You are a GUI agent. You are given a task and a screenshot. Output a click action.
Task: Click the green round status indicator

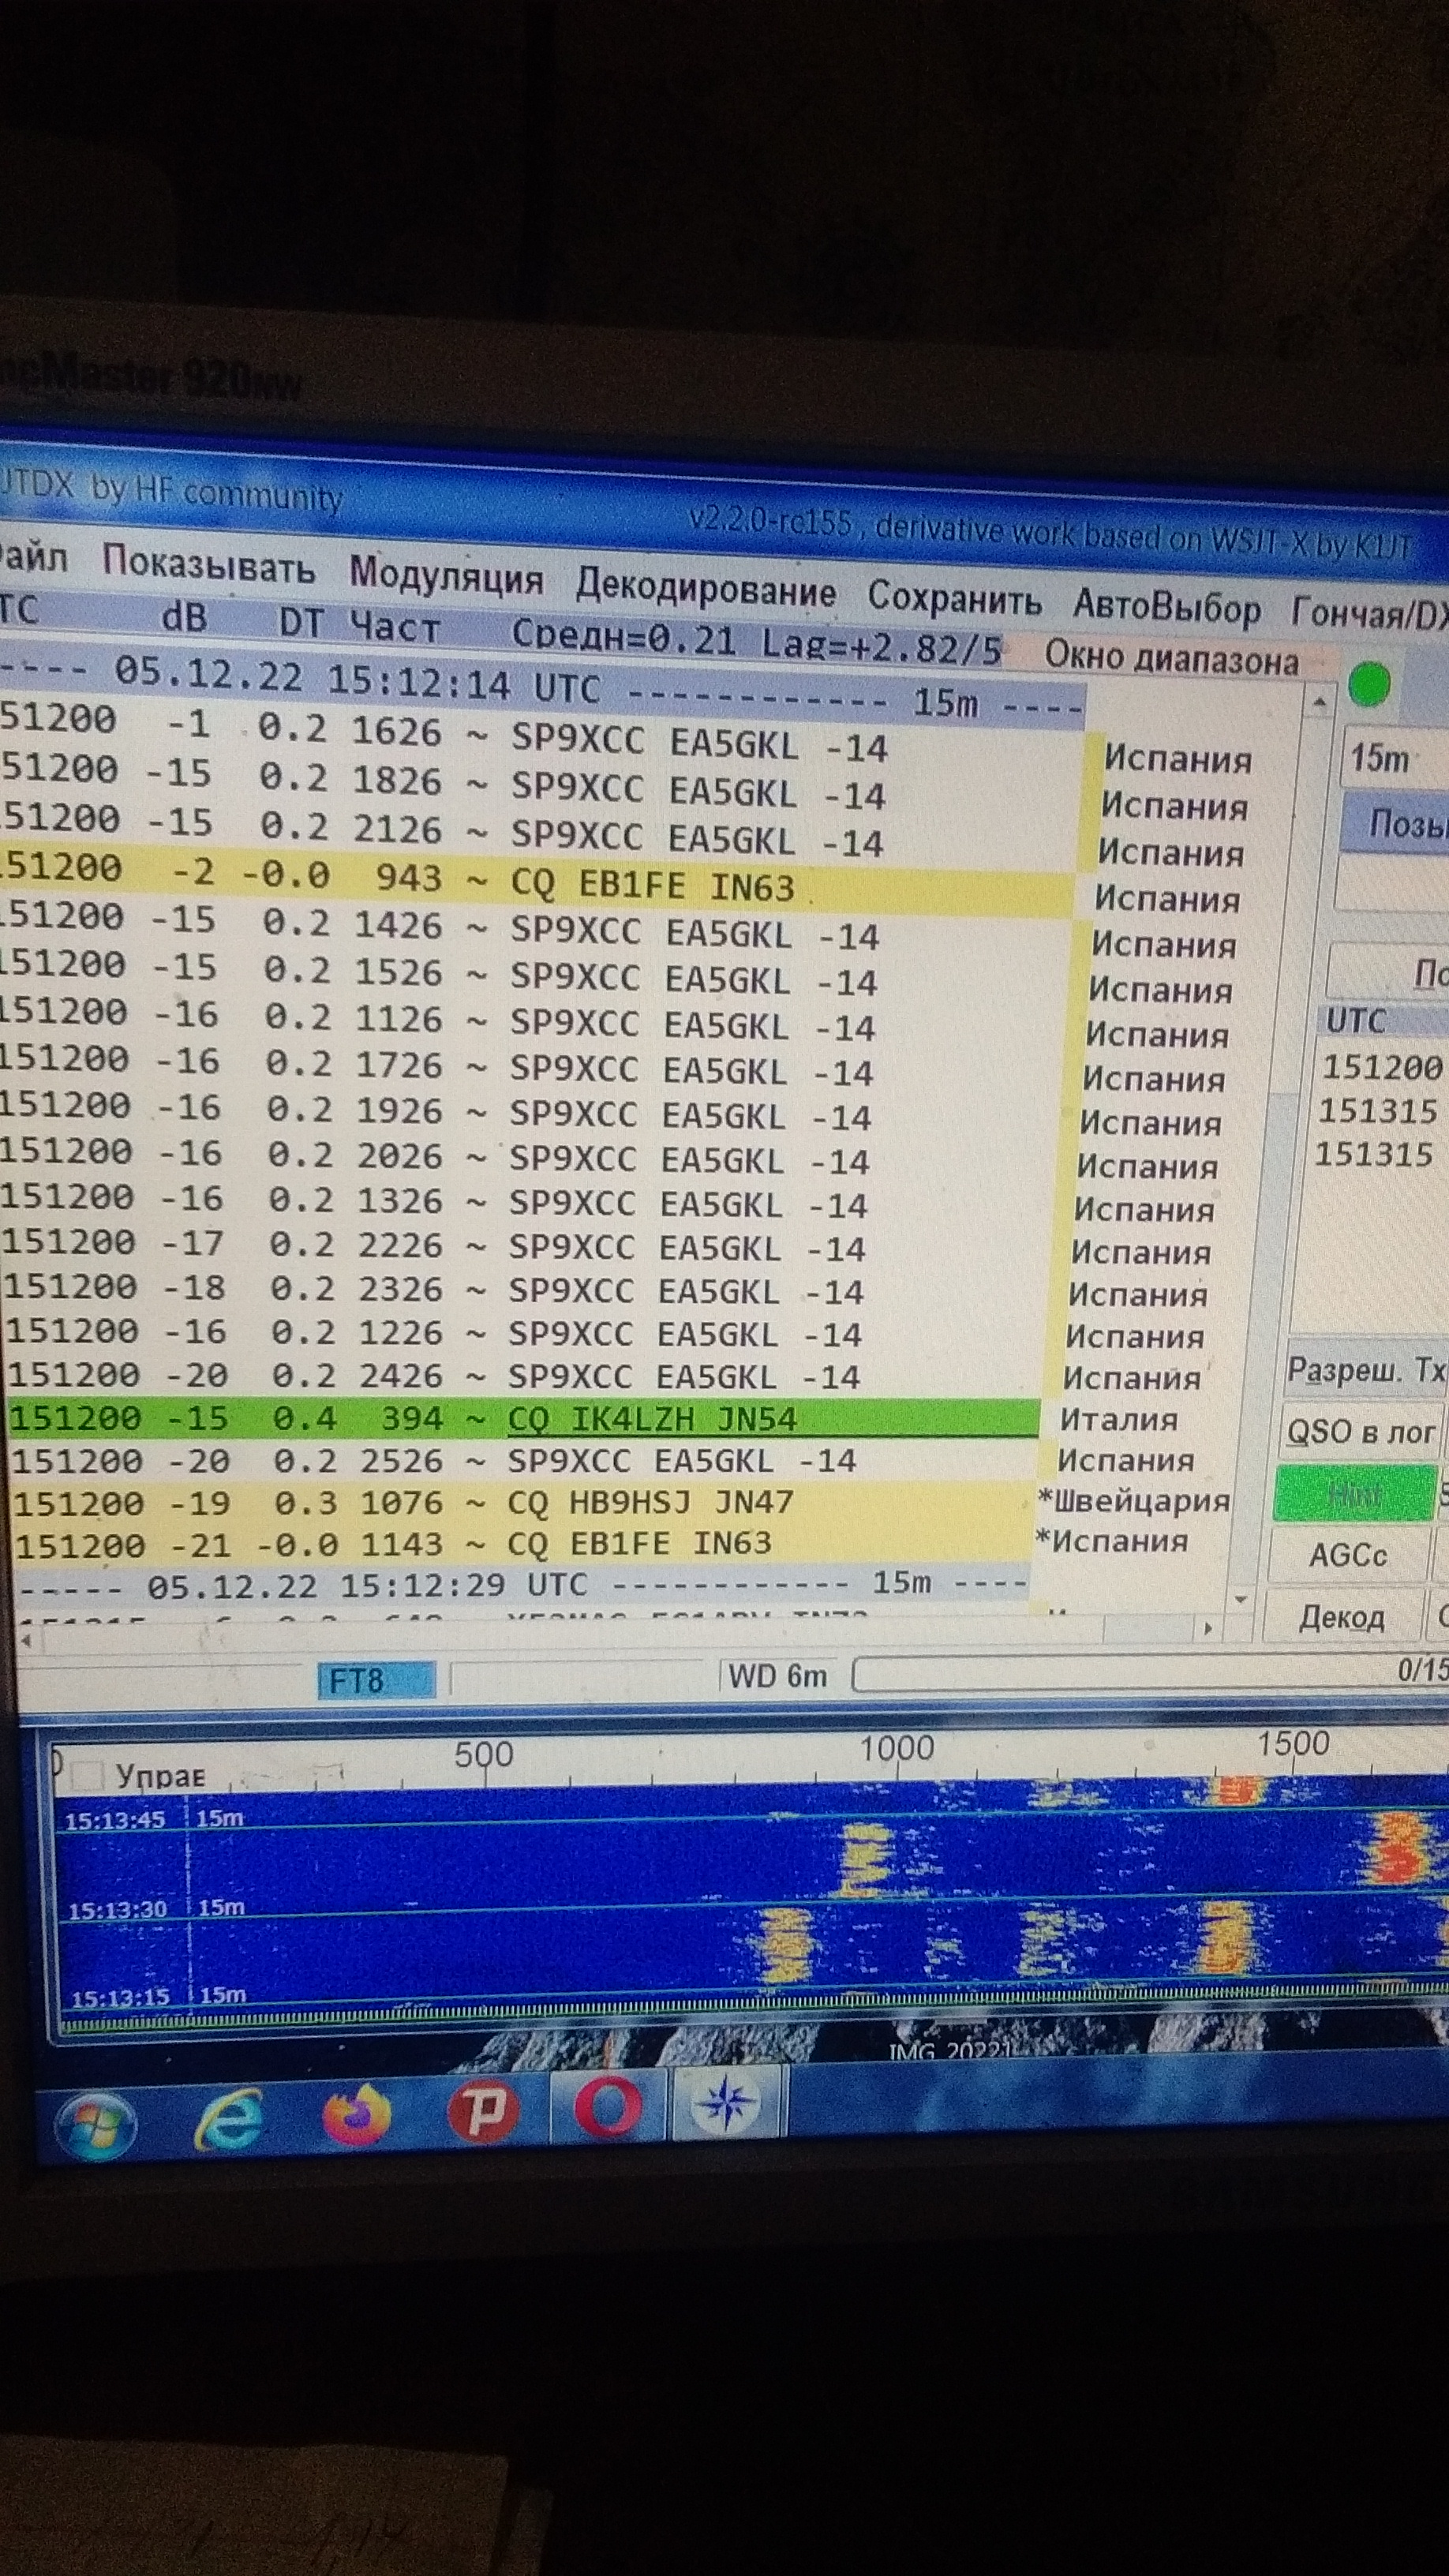click(1369, 685)
